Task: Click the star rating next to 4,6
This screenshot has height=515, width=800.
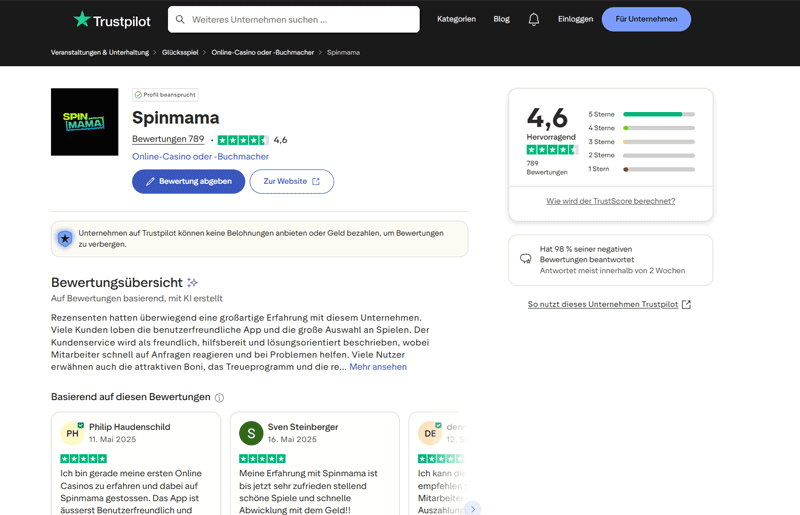Action: pyautogui.click(x=243, y=140)
